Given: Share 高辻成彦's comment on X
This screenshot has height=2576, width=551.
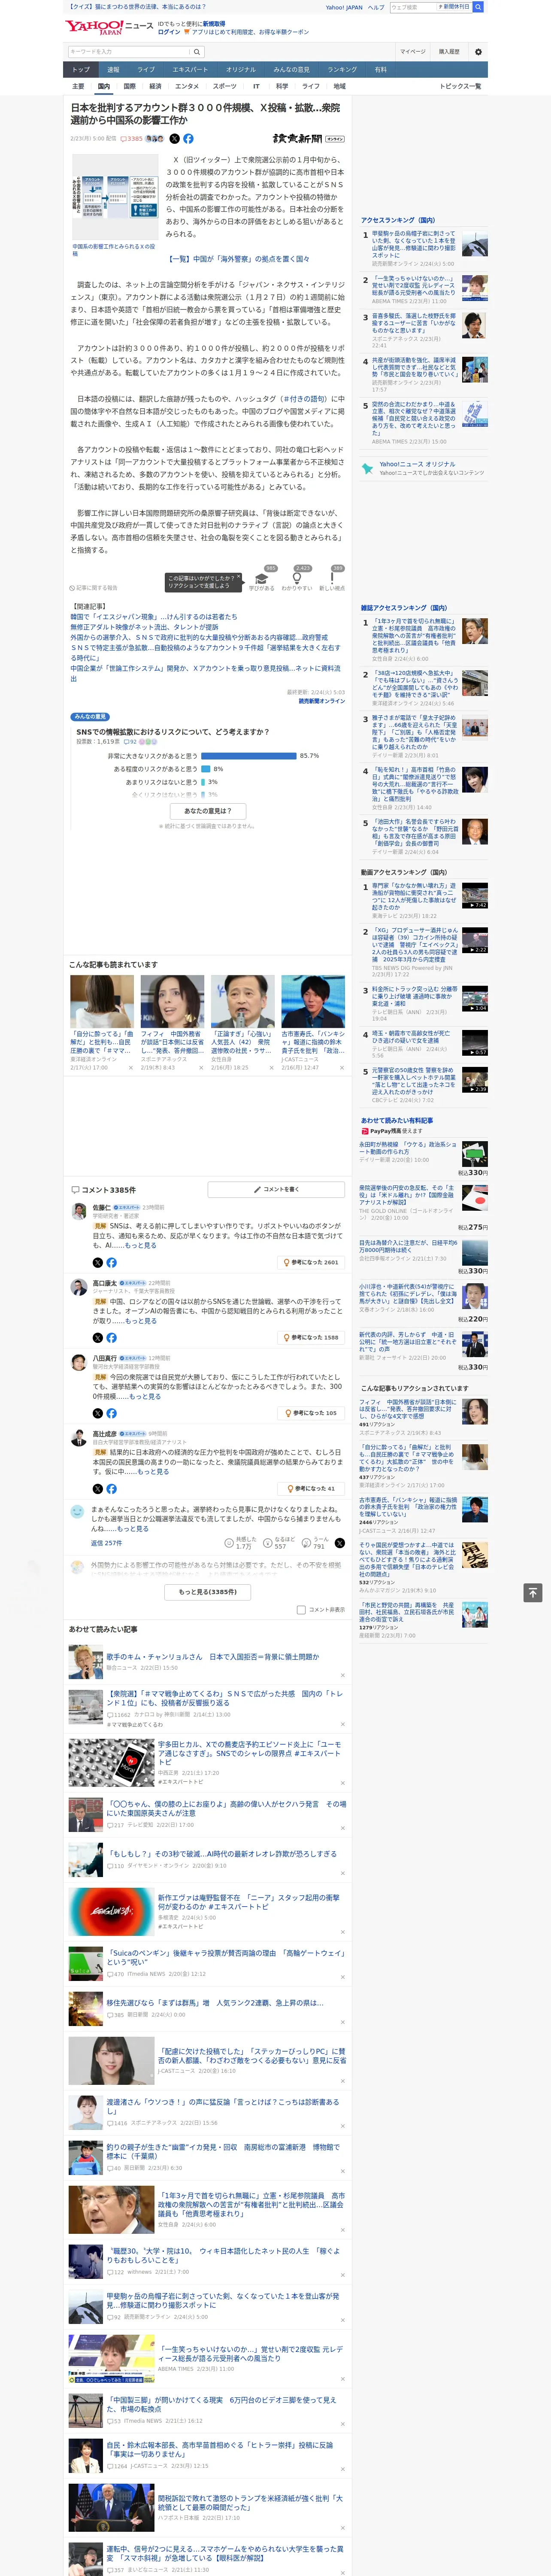Looking at the screenshot, I should (98, 1488).
